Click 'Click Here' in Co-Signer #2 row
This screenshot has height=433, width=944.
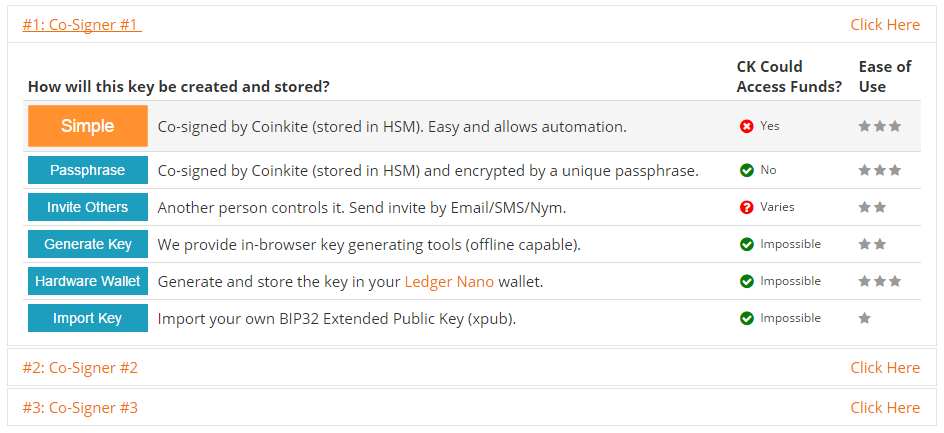pos(885,367)
